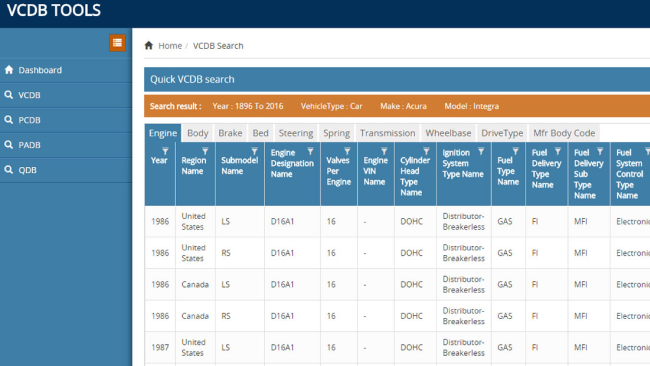Go to Home via breadcrumb link
The width and height of the screenshot is (650, 366).
170,46
